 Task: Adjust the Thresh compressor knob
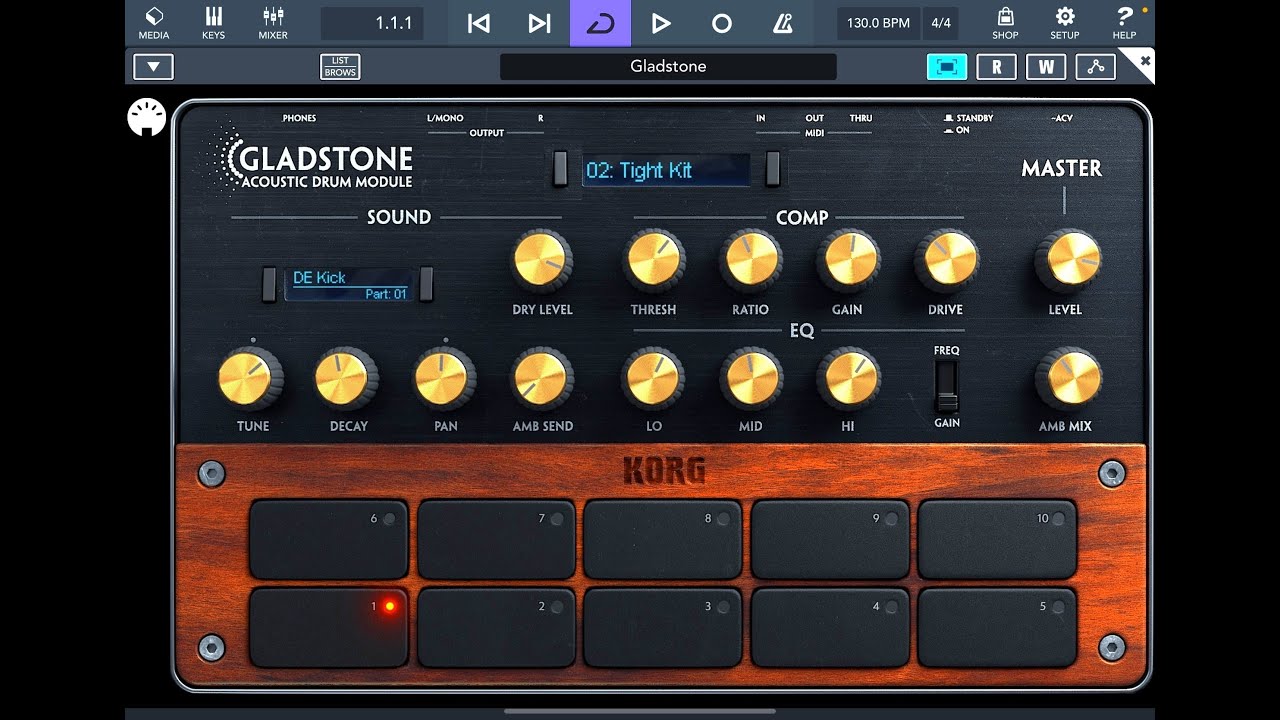[654, 259]
